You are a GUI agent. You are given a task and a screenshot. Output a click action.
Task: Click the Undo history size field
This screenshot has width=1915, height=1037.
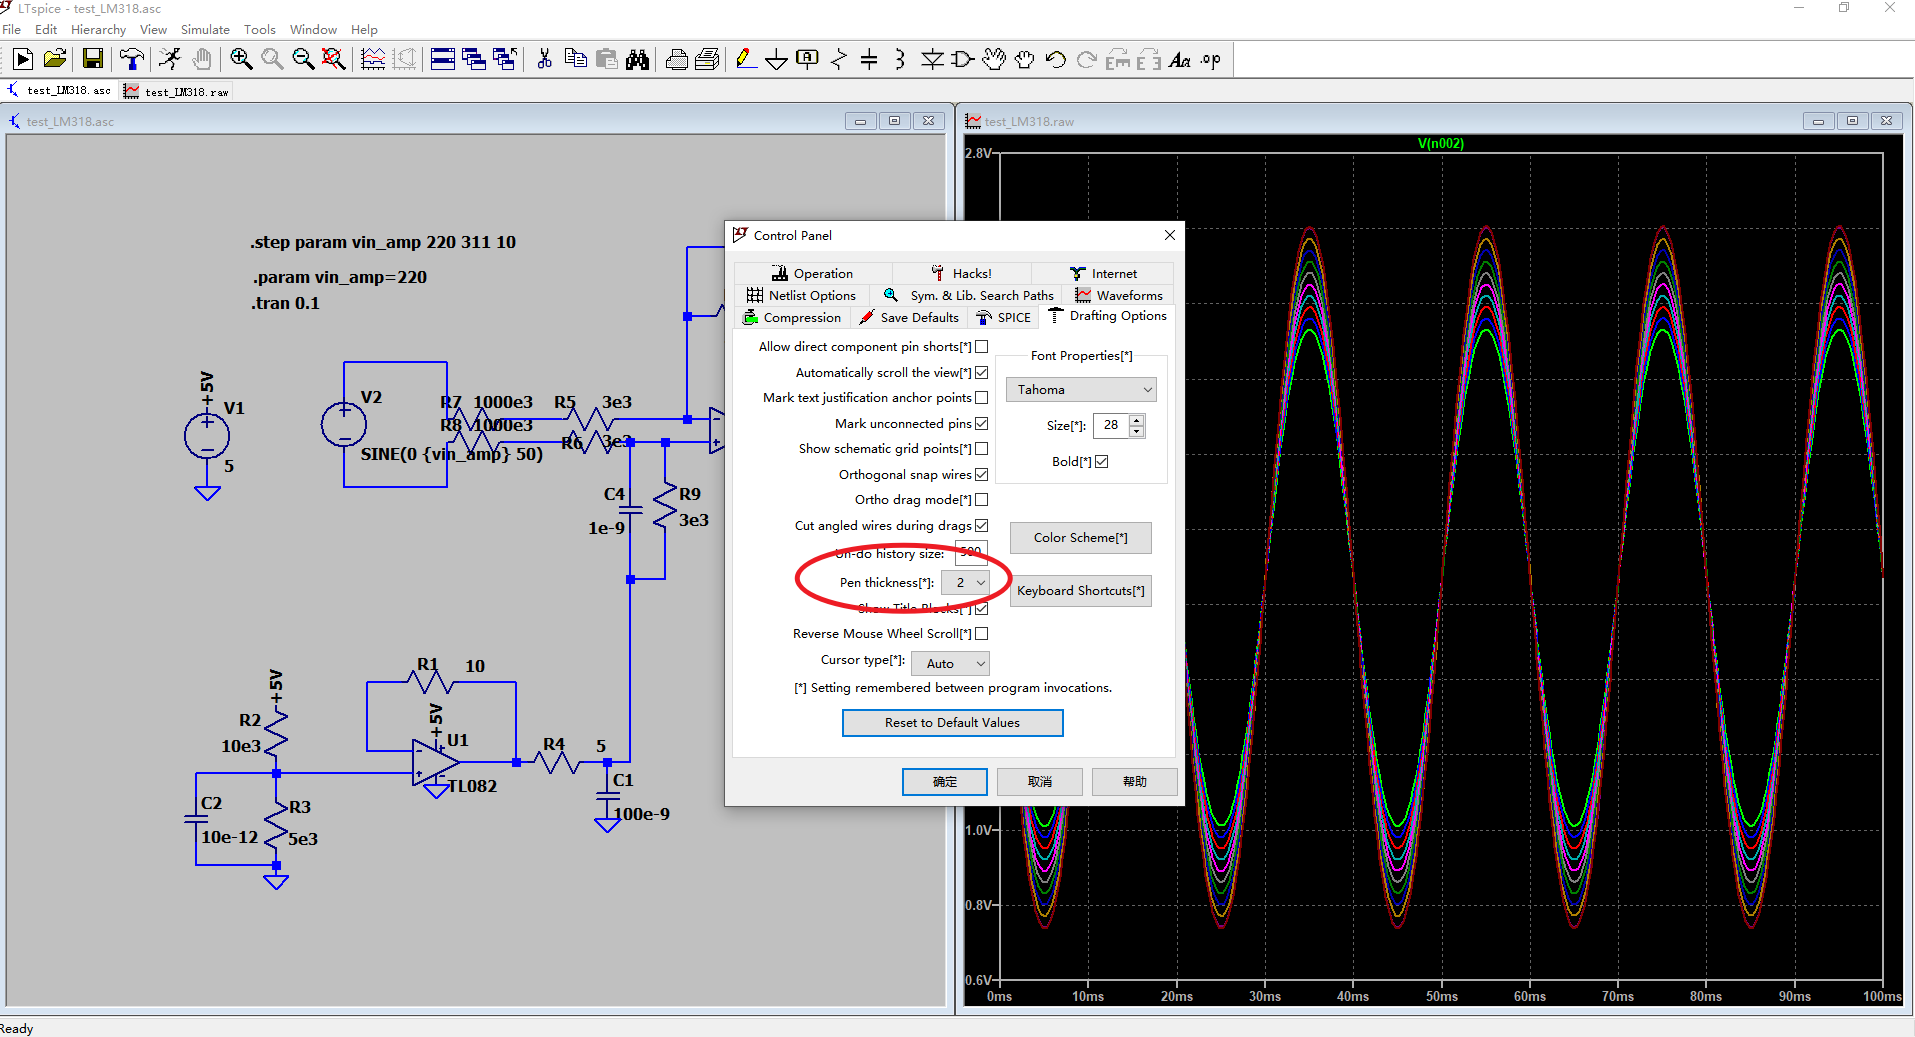971,553
